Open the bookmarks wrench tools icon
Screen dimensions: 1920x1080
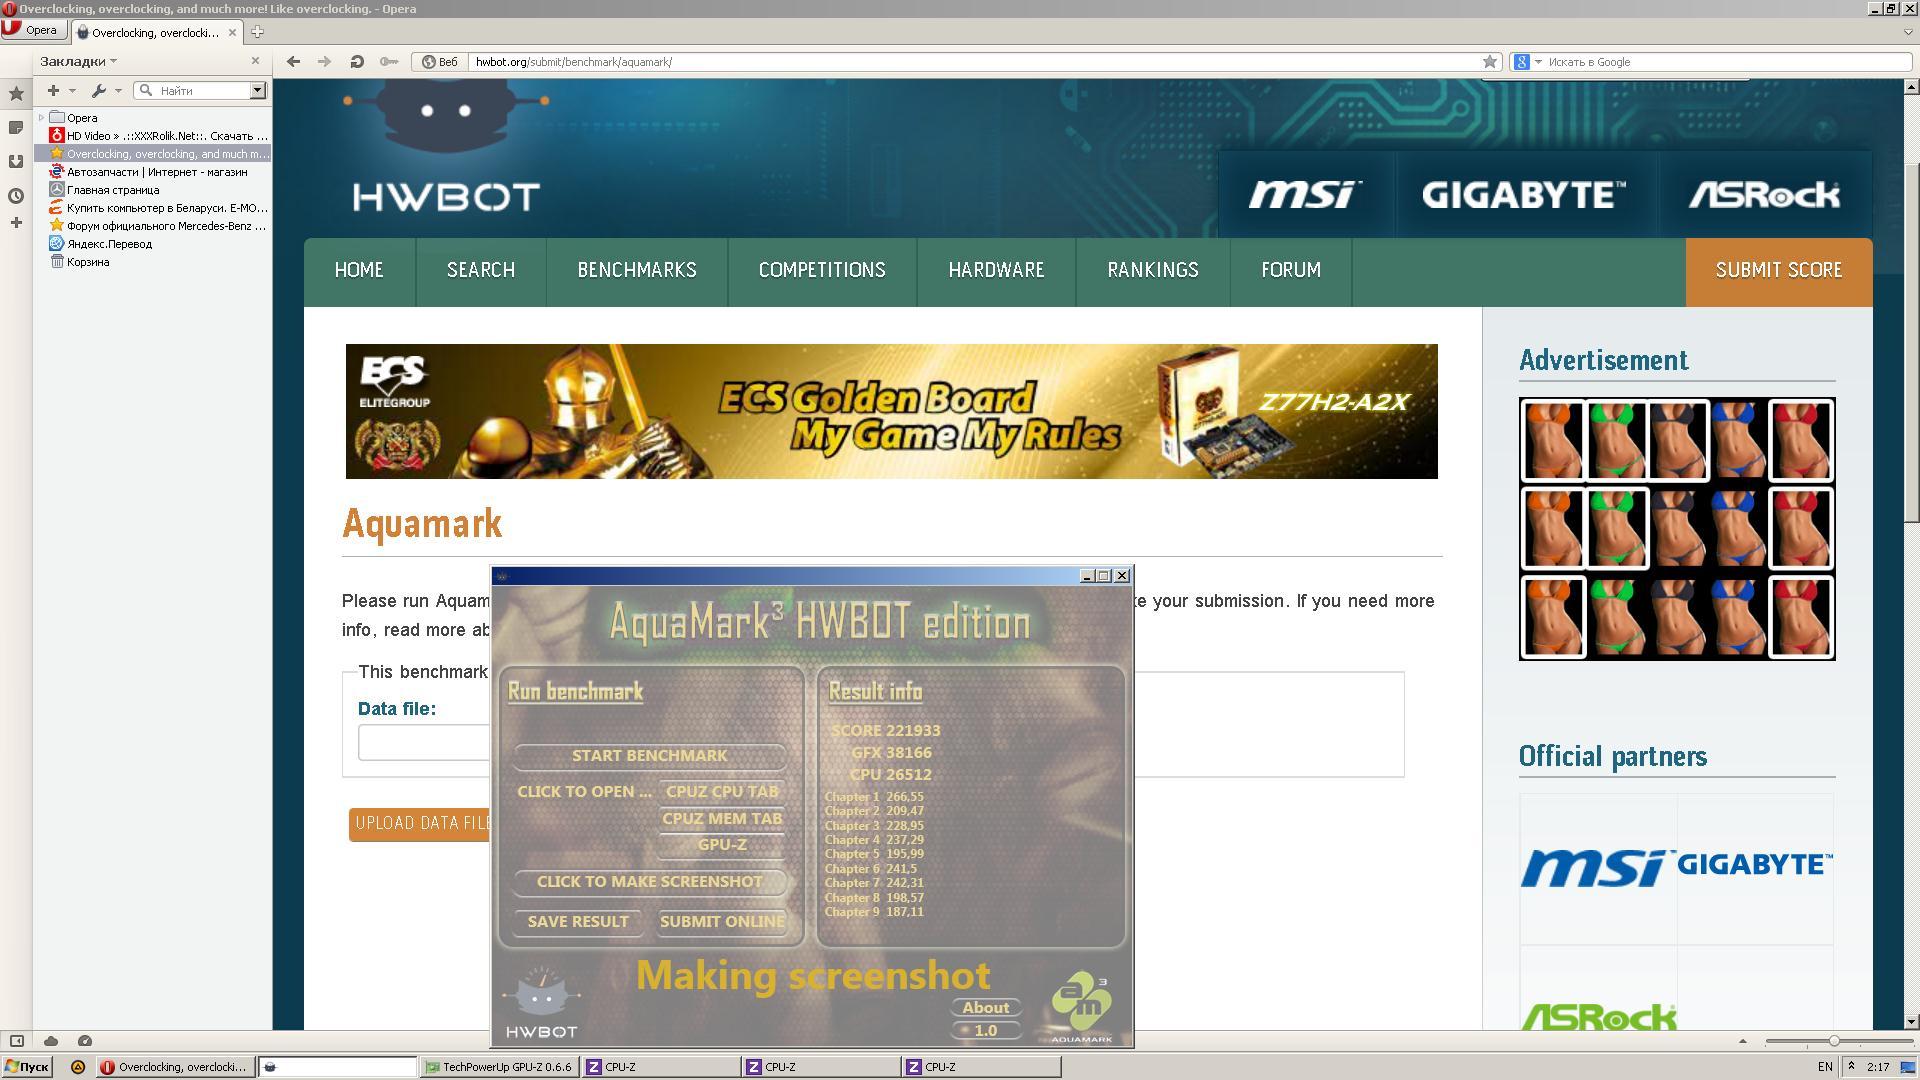98,91
